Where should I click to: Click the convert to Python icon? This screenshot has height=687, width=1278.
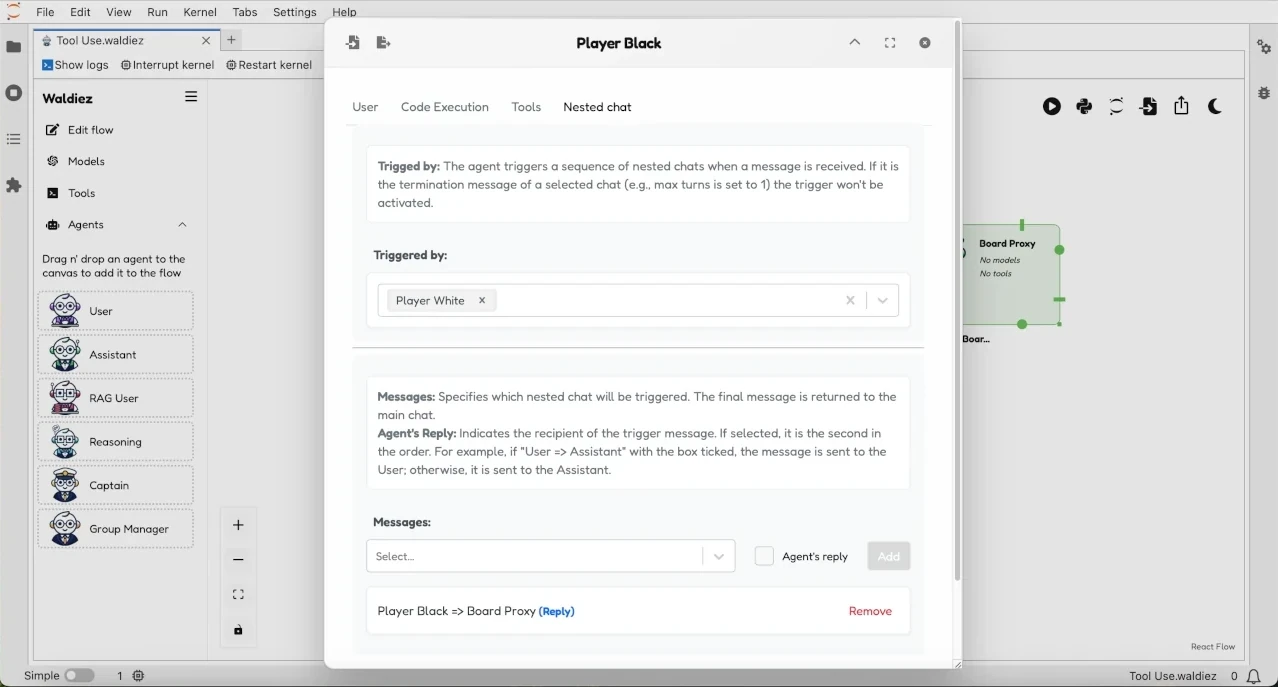1084,107
